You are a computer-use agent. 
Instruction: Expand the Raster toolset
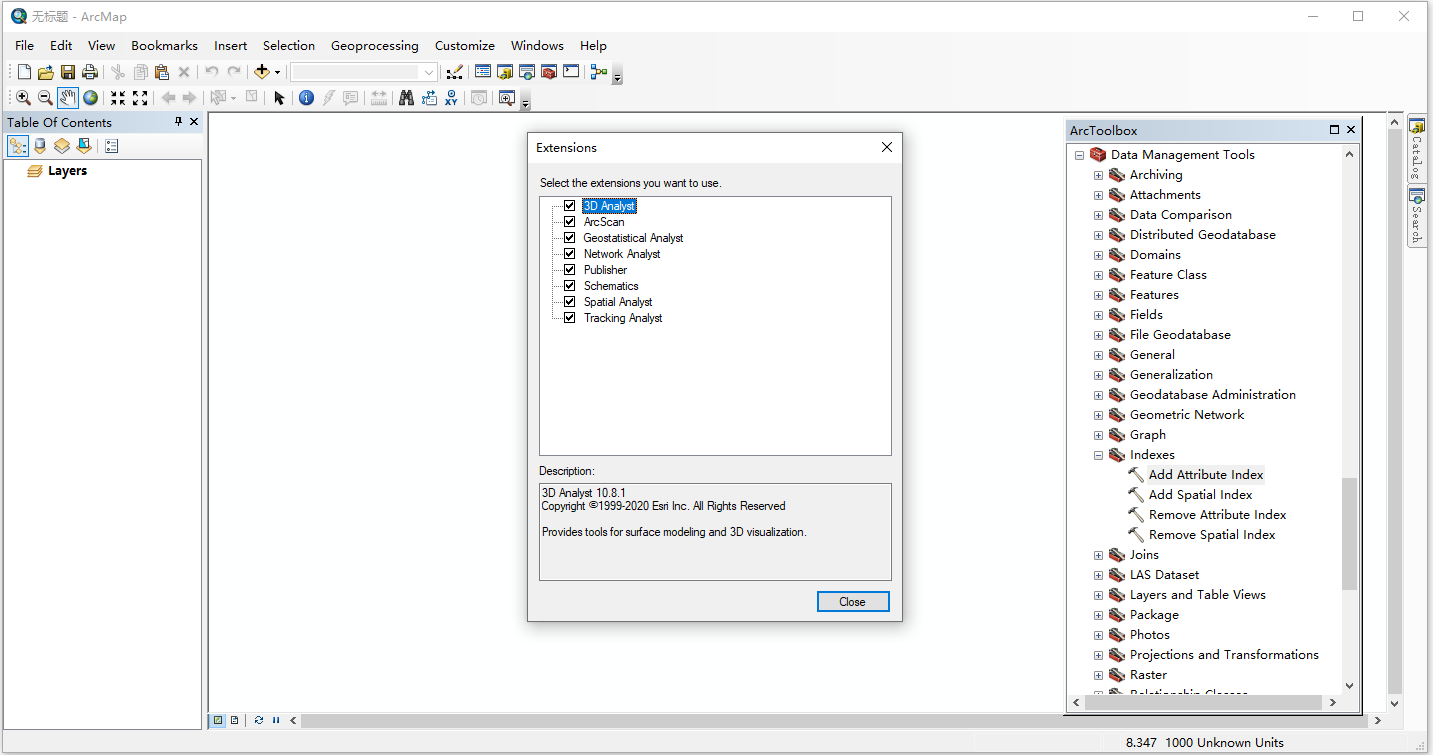coord(1099,675)
